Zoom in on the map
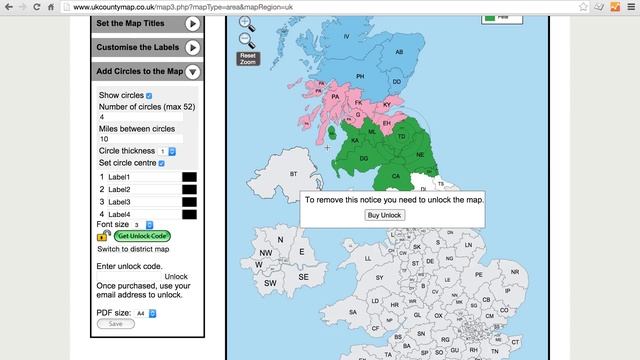640x360 pixels. 247,23
